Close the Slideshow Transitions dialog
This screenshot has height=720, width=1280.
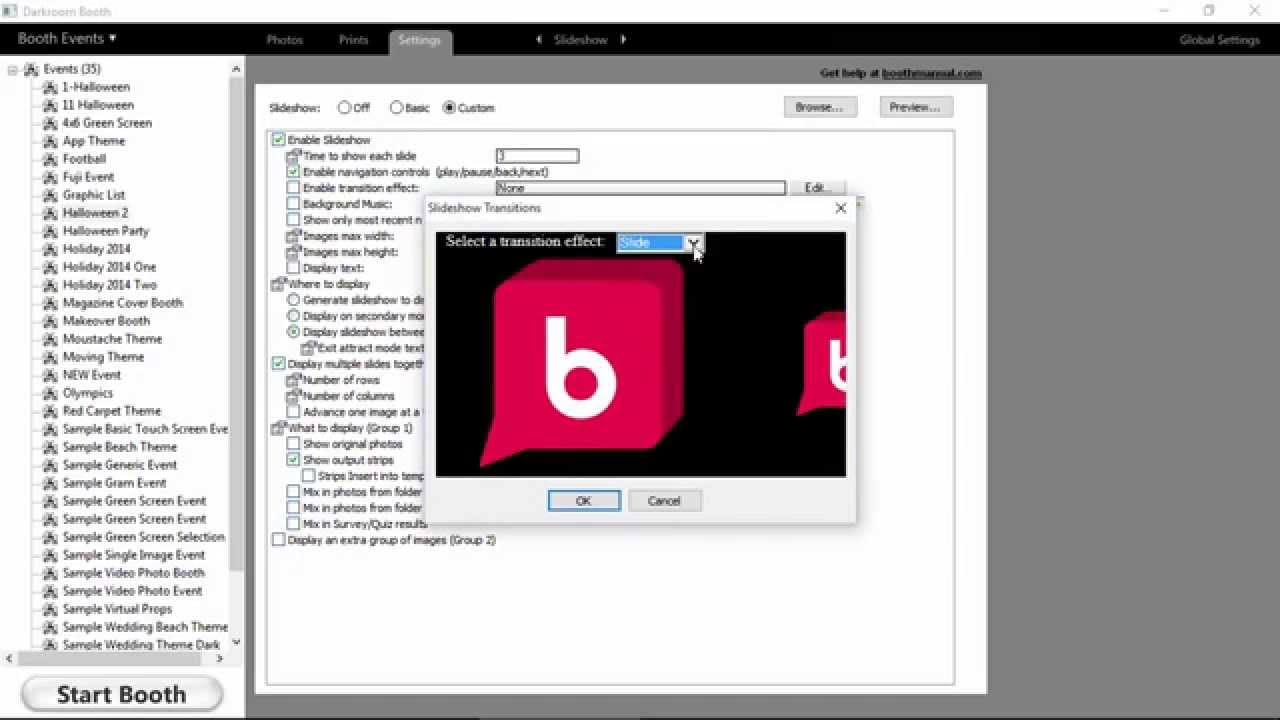click(840, 208)
